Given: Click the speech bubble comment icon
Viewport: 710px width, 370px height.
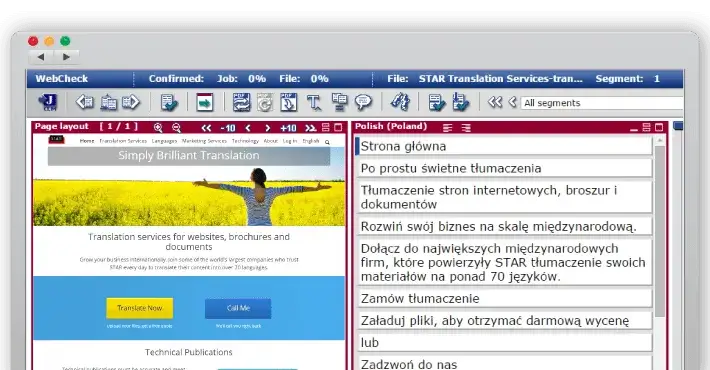Looking at the screenshot, I should point(363,102).
